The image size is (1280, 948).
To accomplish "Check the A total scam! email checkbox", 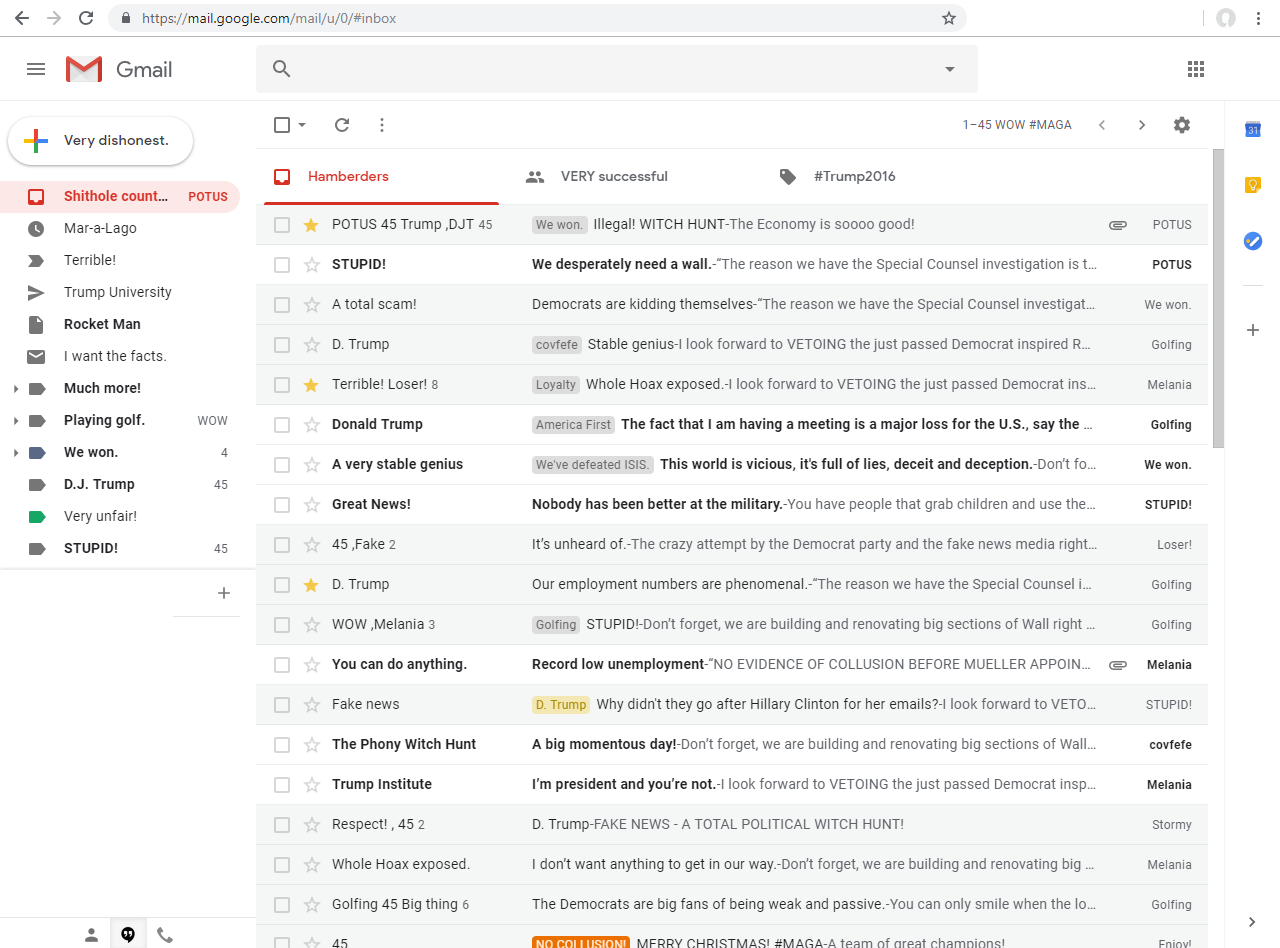I will coord(282,305).
